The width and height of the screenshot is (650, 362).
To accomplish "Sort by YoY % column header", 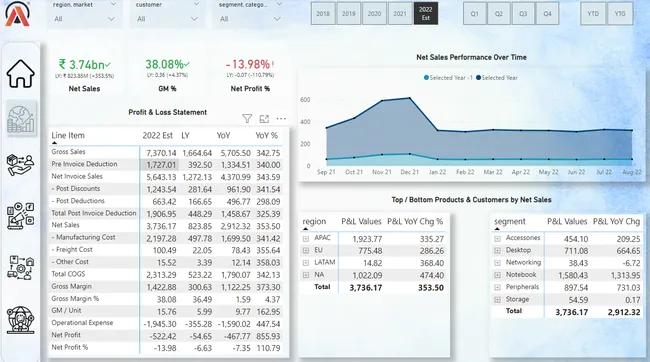I will coord(267,135).
